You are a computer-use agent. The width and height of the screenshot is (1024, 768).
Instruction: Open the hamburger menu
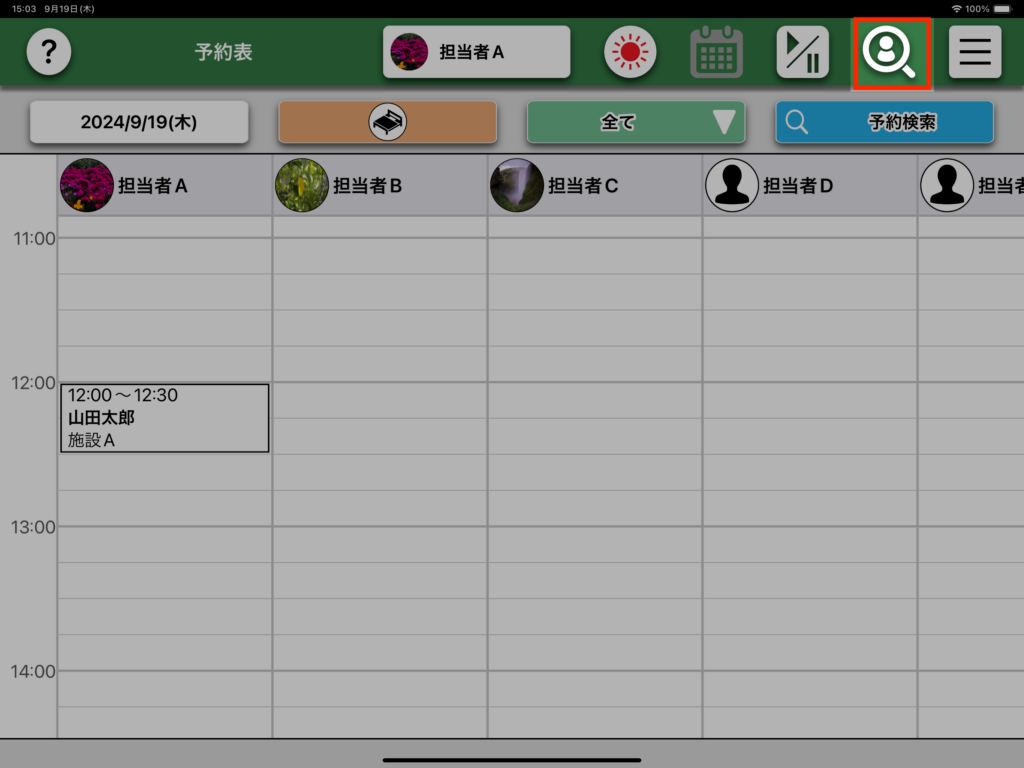click(x=974, y=52)
